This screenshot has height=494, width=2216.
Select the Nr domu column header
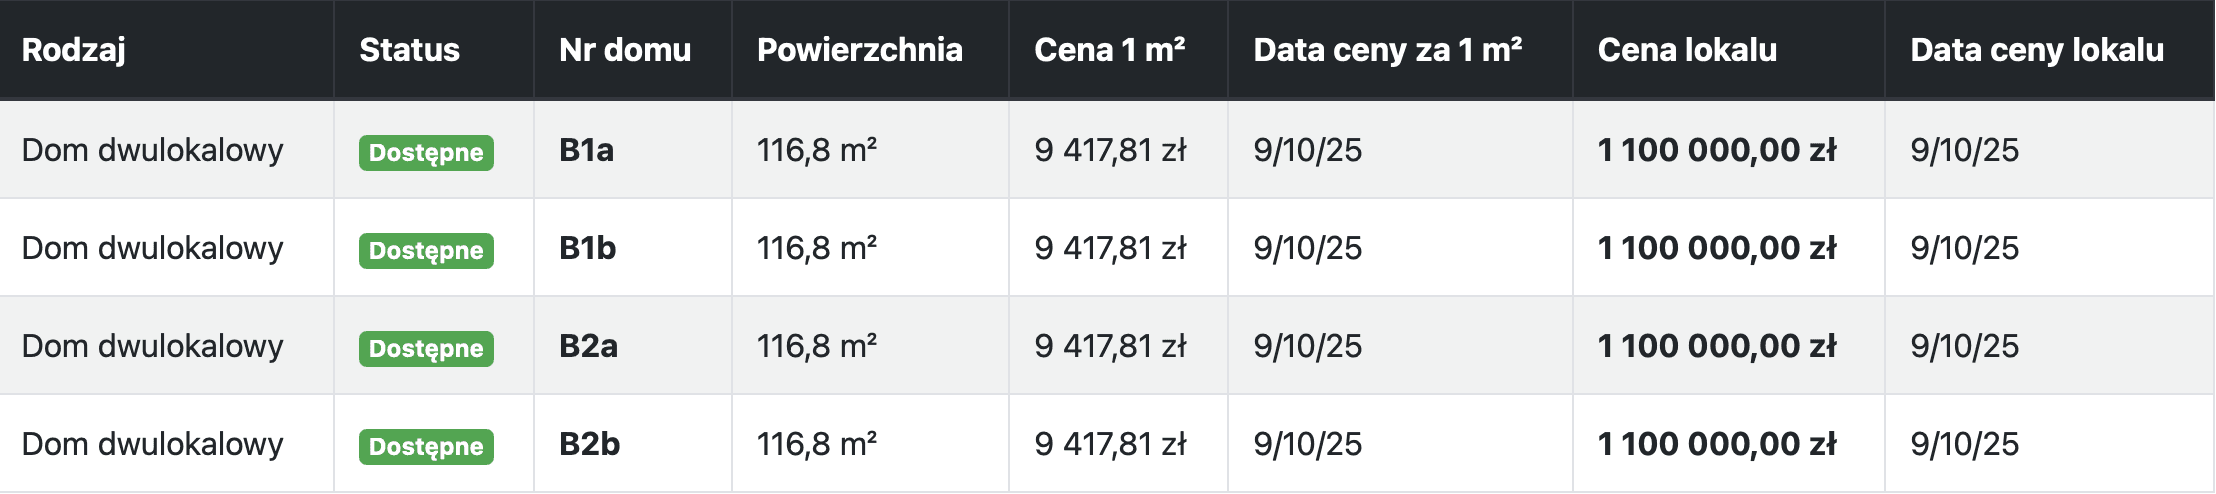(625, 50)
